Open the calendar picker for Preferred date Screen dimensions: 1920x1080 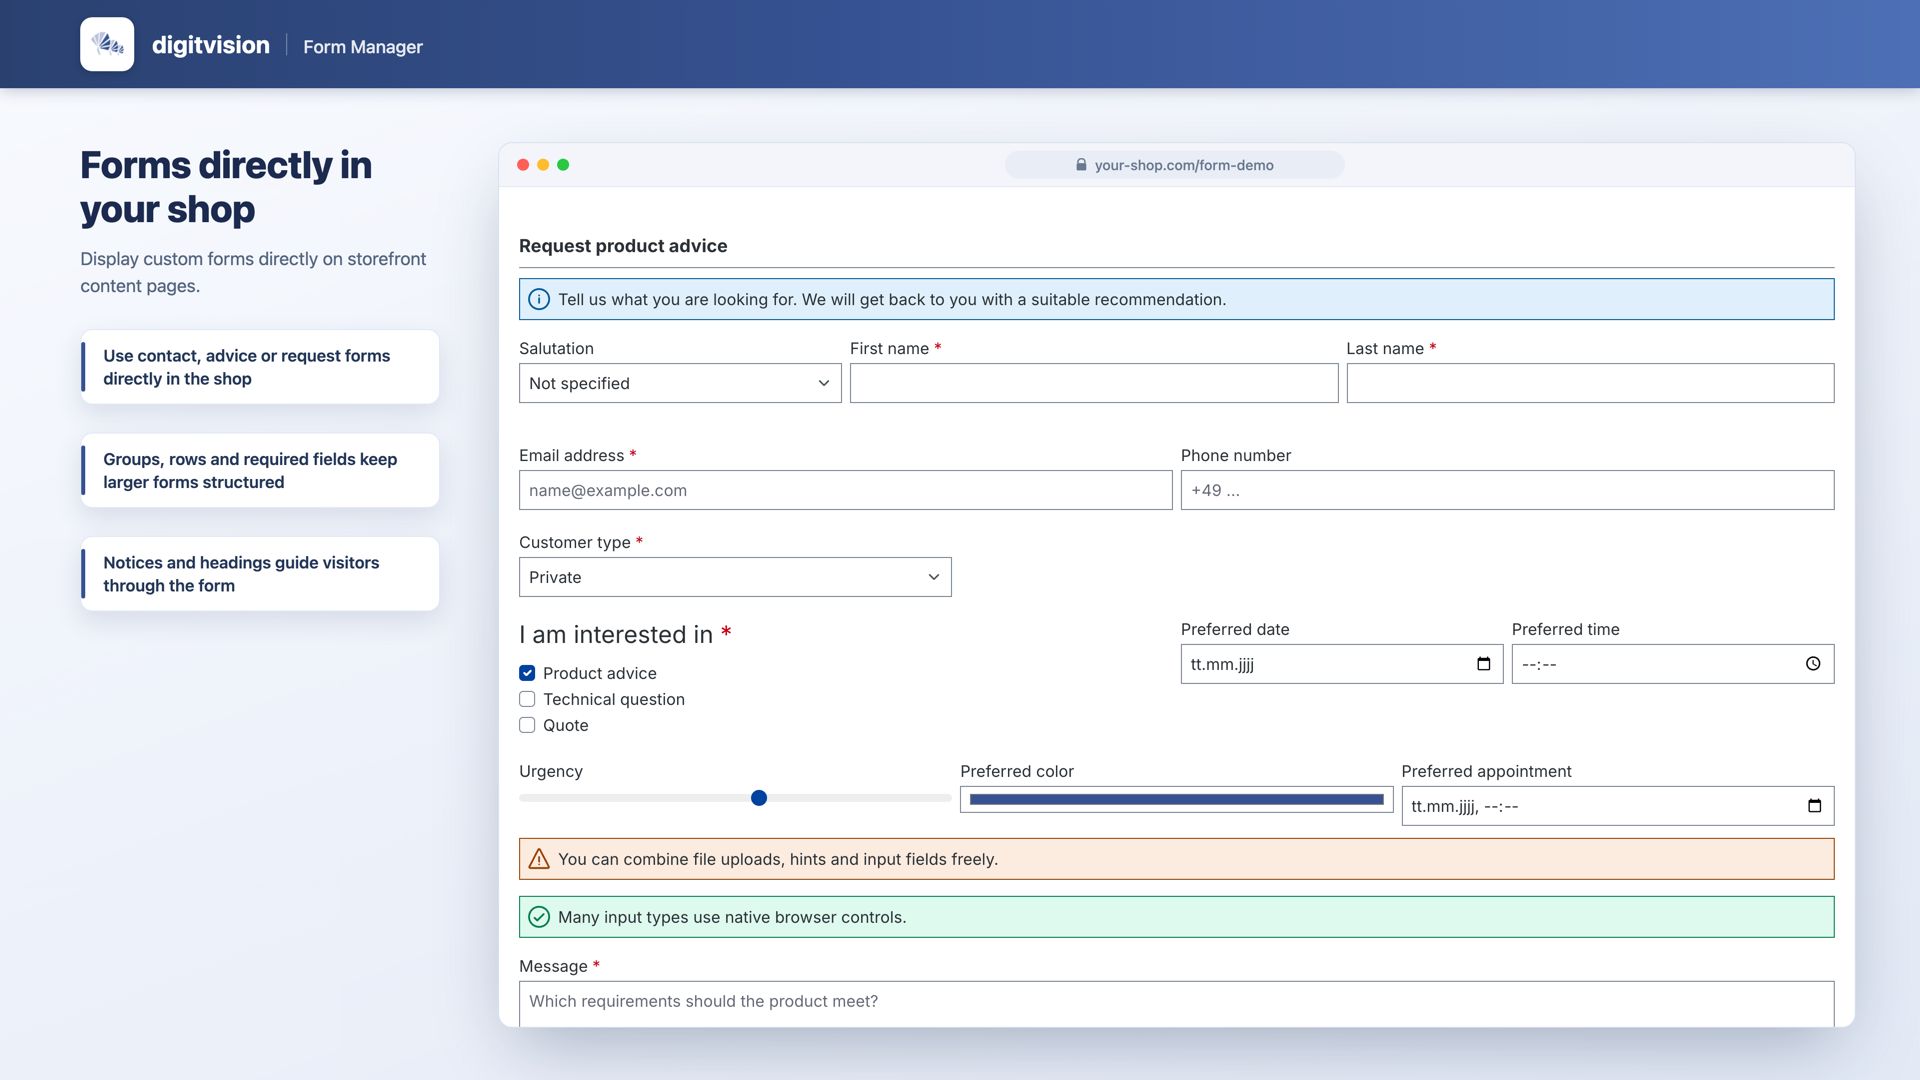coord(1484,664)
